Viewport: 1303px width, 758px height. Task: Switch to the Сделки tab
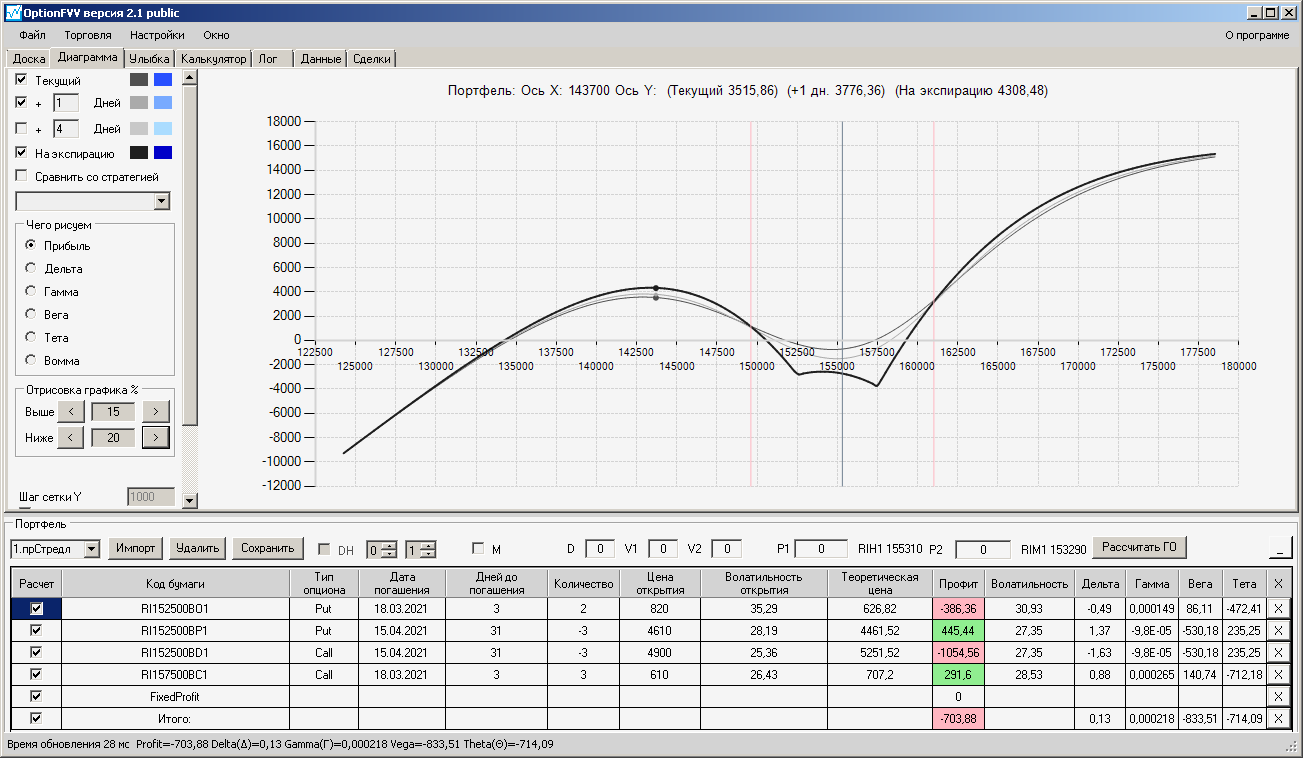[372, 59]
